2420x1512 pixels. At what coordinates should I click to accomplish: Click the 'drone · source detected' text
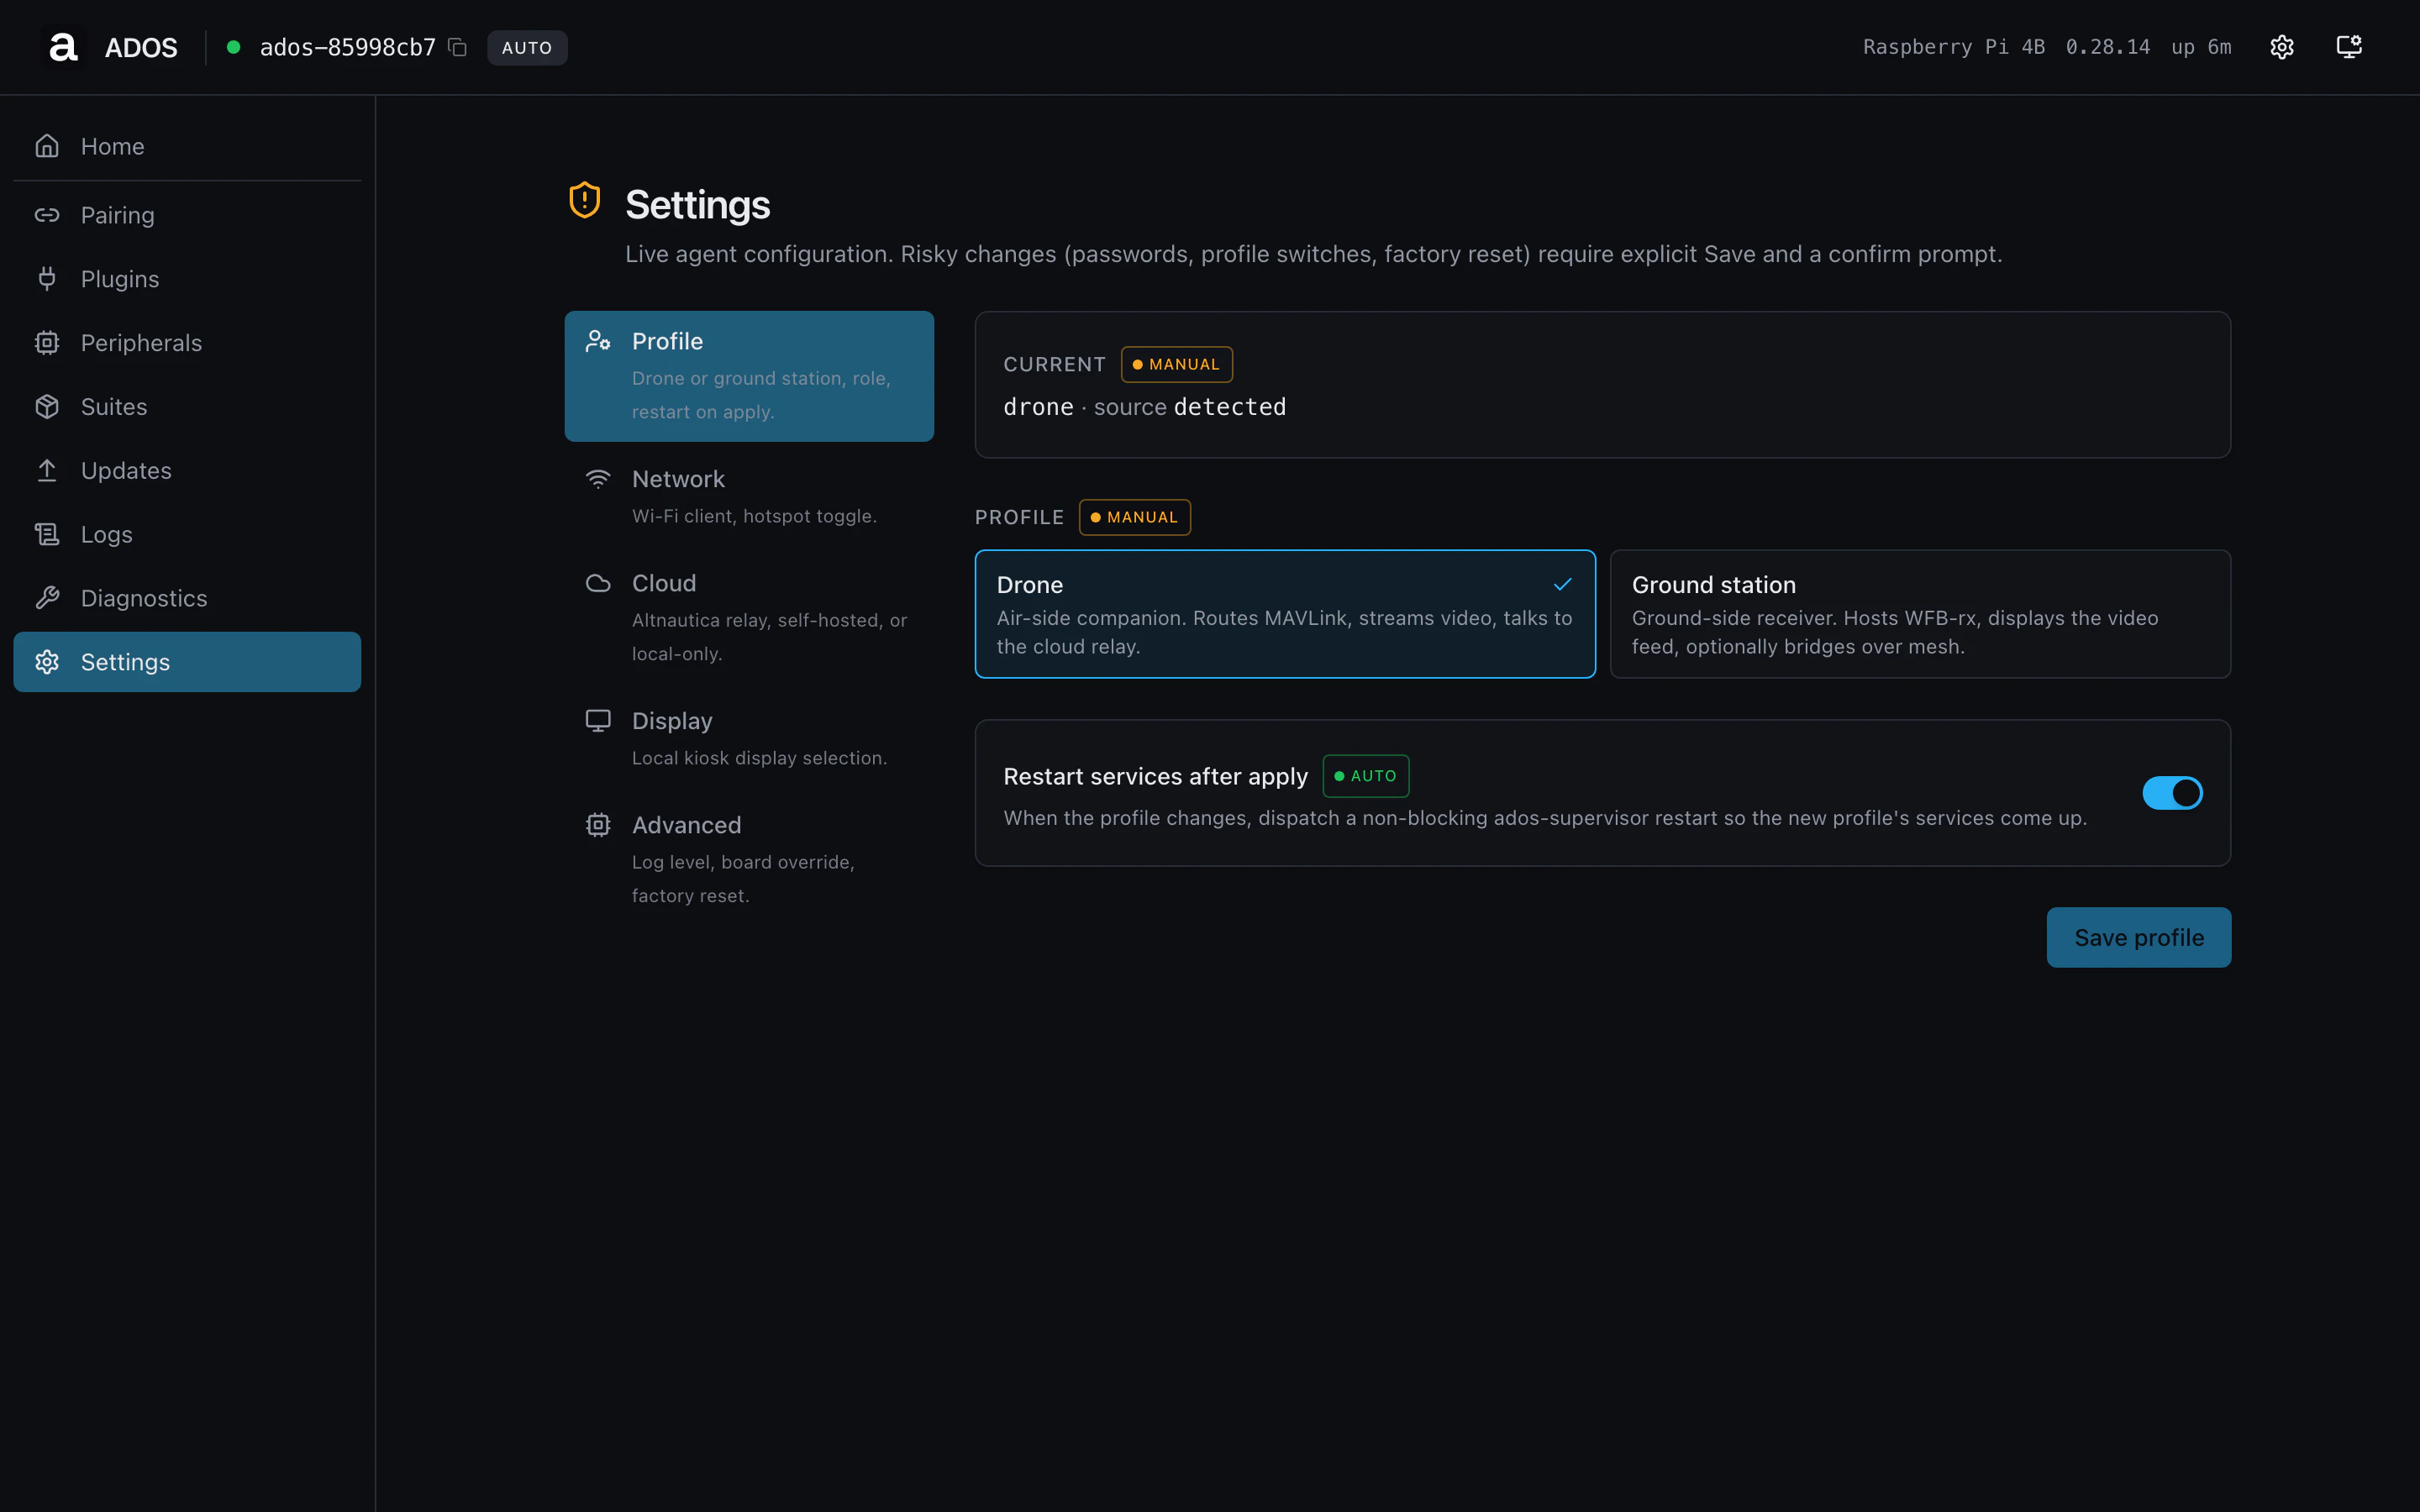[1144, 407]
